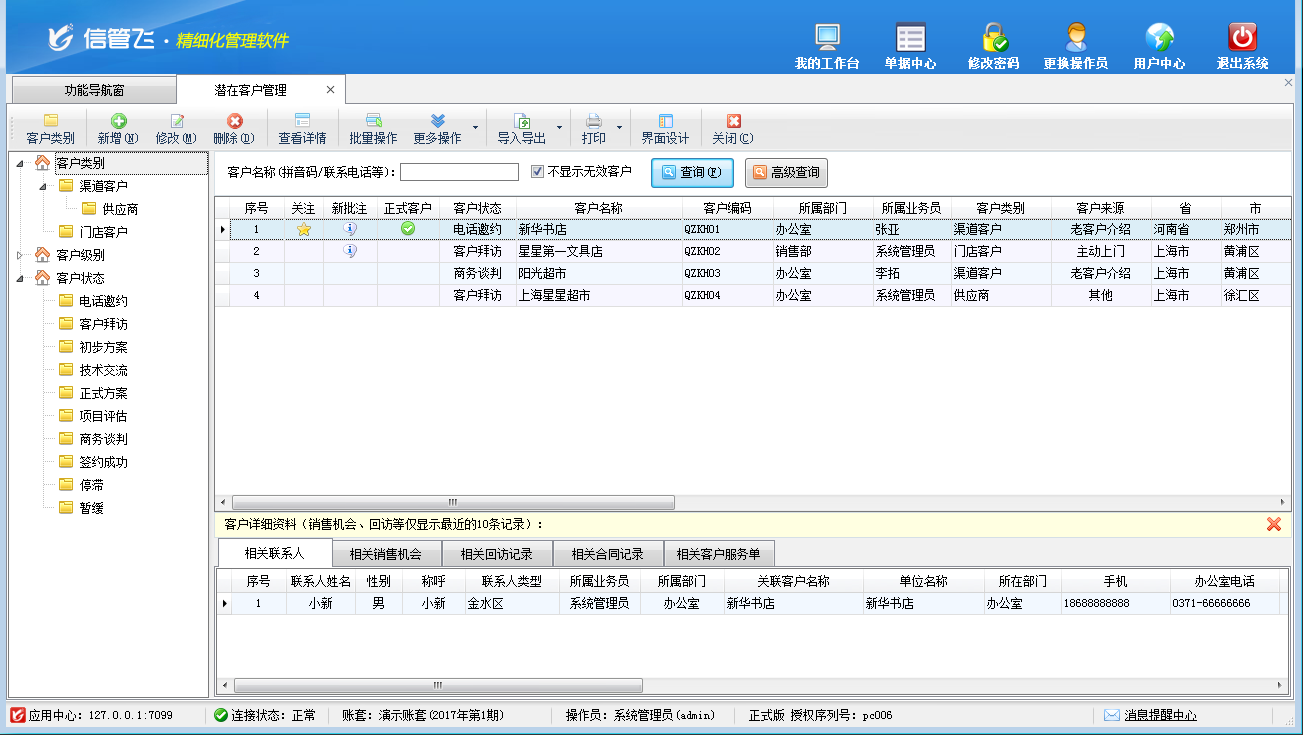
Task: Click green check mark in 正式客户 column
Action: (x=408, y=229)
